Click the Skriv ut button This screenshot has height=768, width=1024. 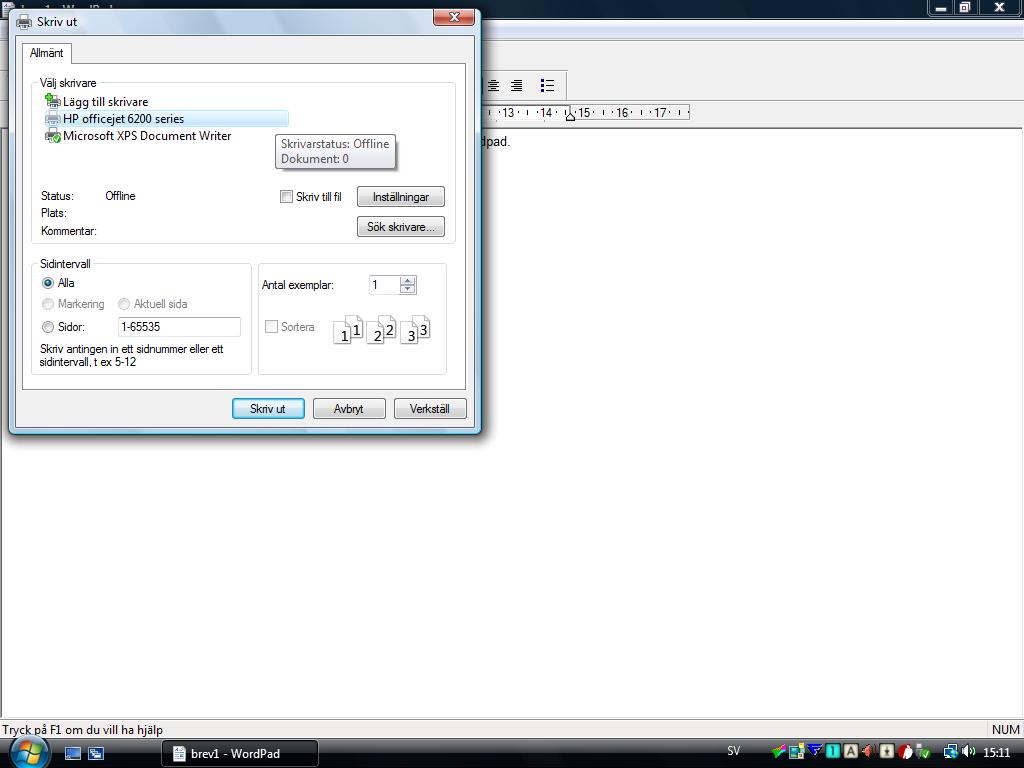pos(268,409)
